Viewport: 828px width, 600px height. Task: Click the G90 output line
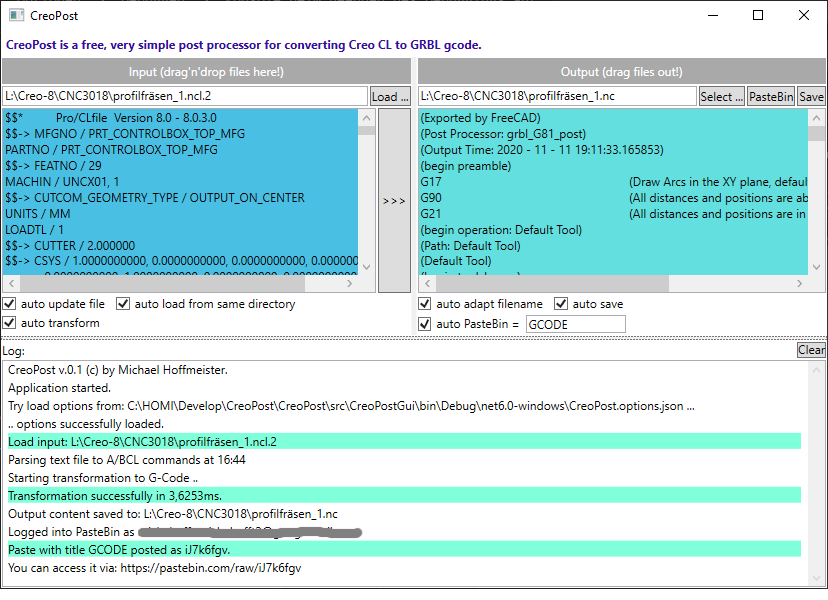(431, 198)
